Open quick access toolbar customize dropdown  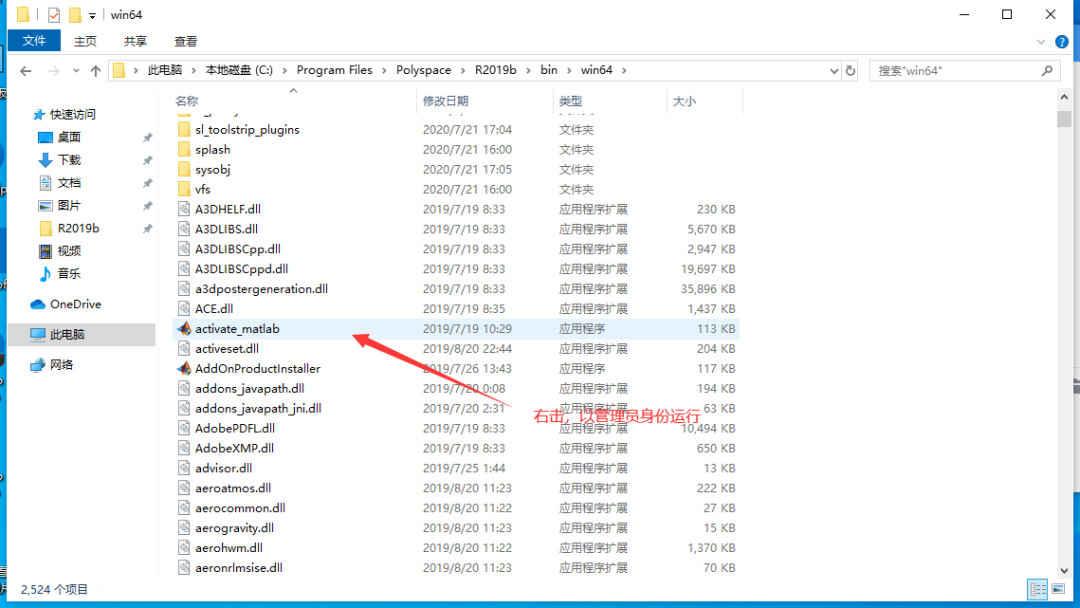92,15
